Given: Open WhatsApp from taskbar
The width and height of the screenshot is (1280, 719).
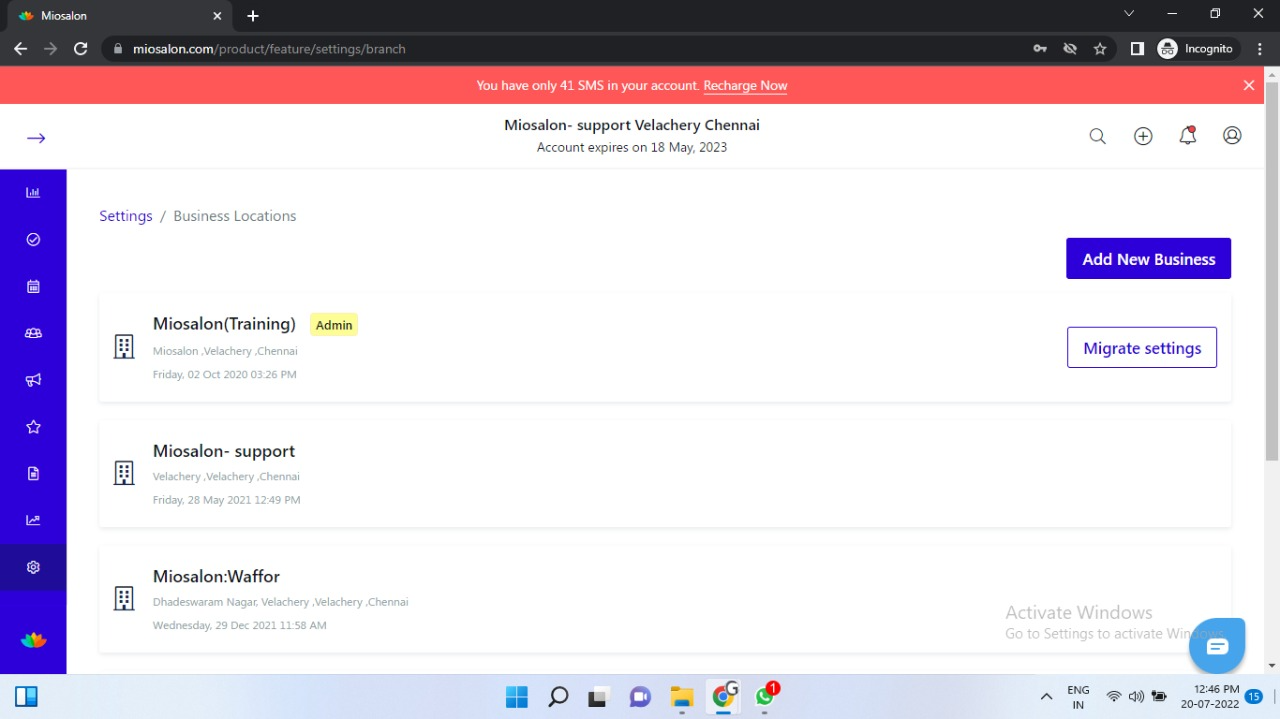Looking at the screenshot, I should click(x=765, y=696).
